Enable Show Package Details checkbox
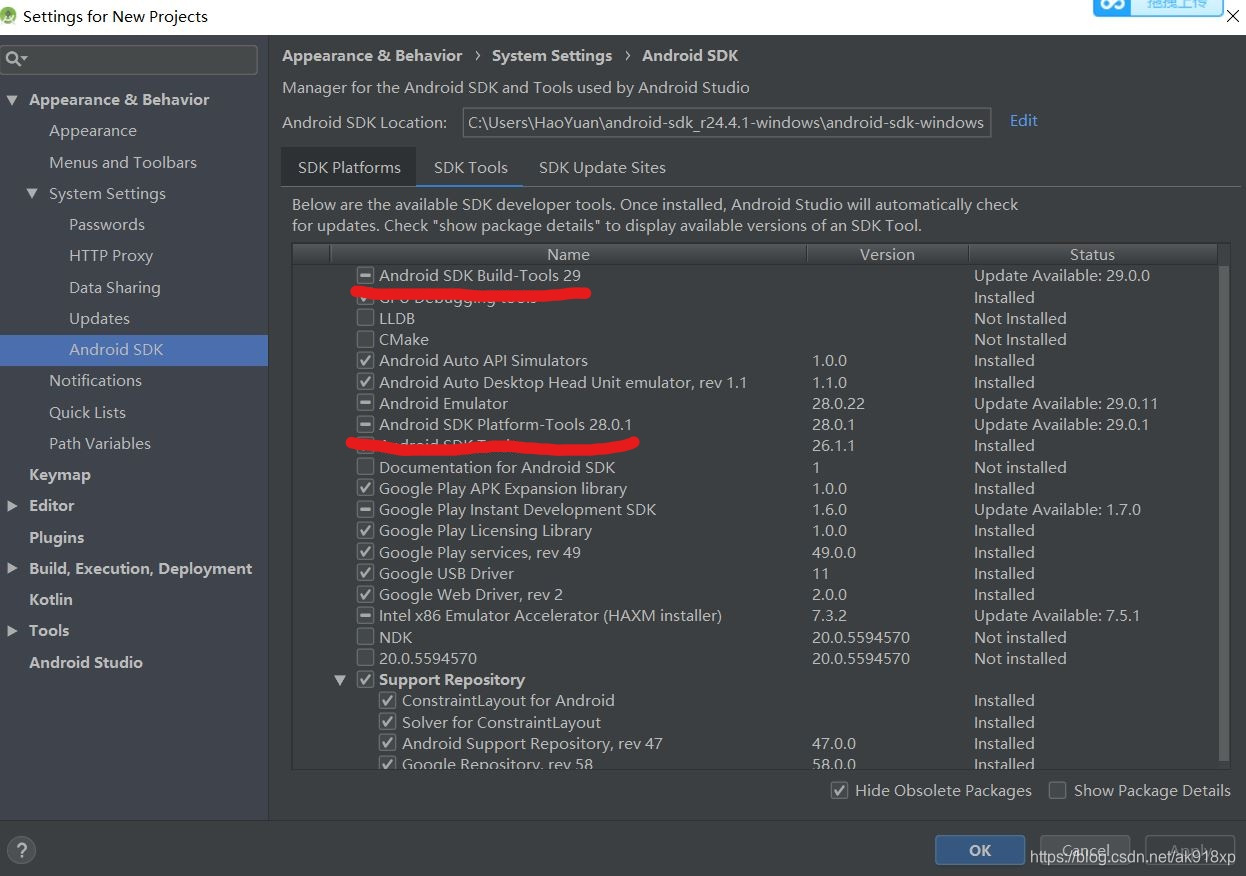The height and width of the screenshot is (876, 1246). click(1057, 791)
